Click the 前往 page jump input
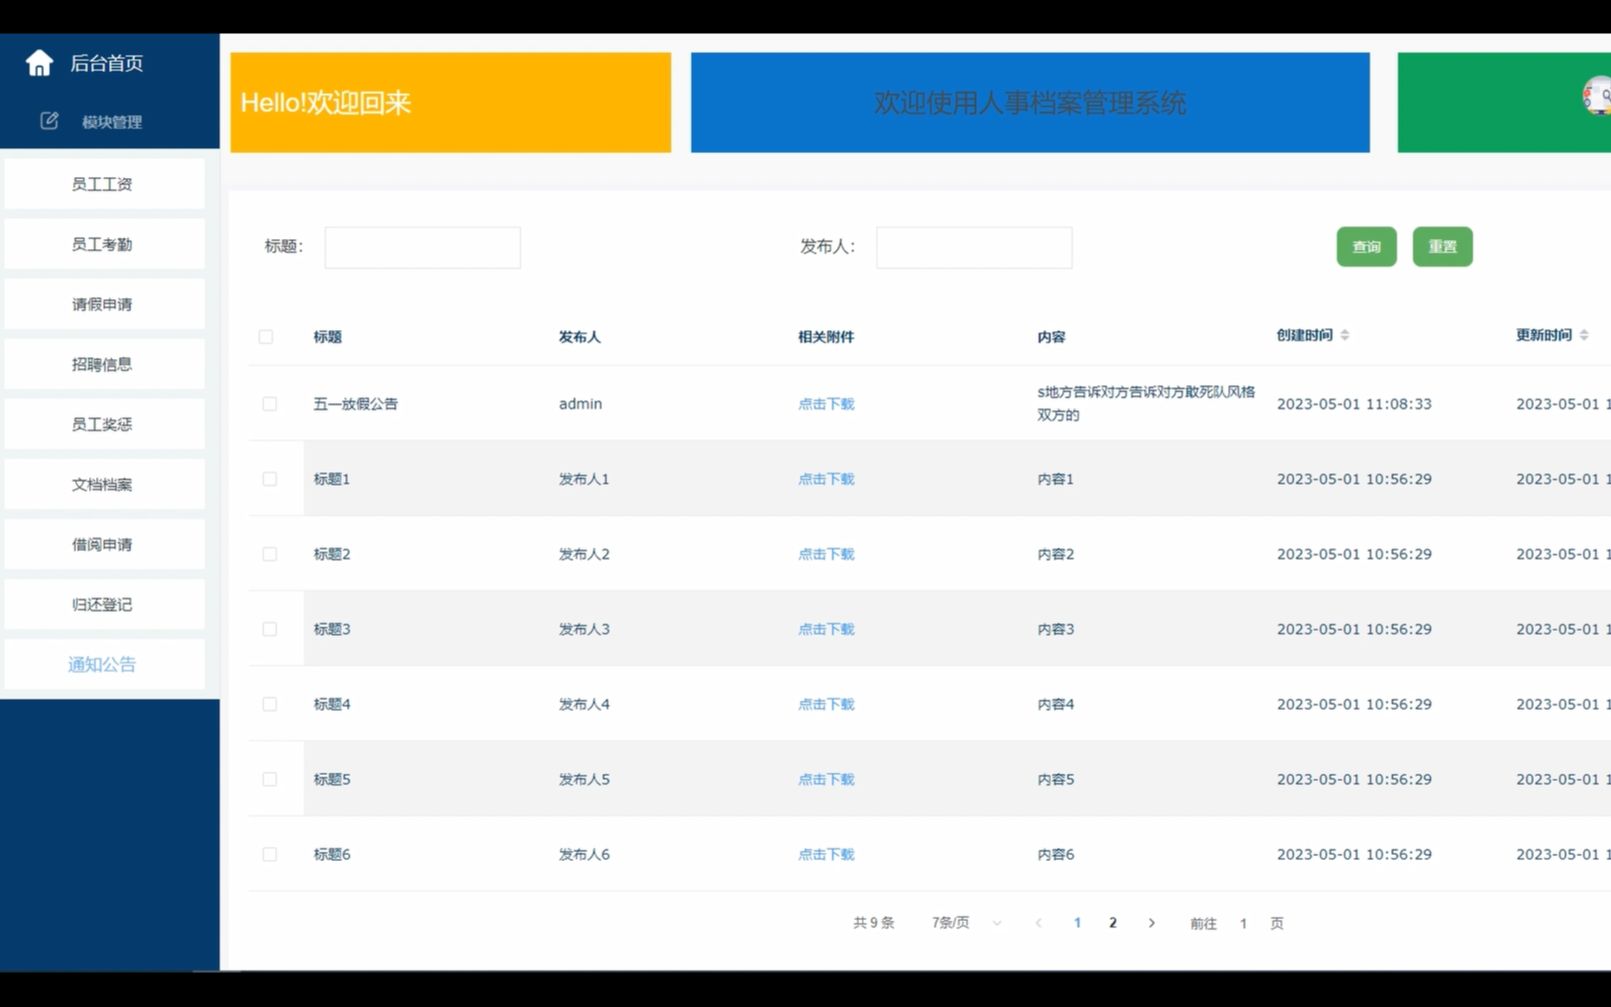1611x1007 pixels. click(1243, 923)
